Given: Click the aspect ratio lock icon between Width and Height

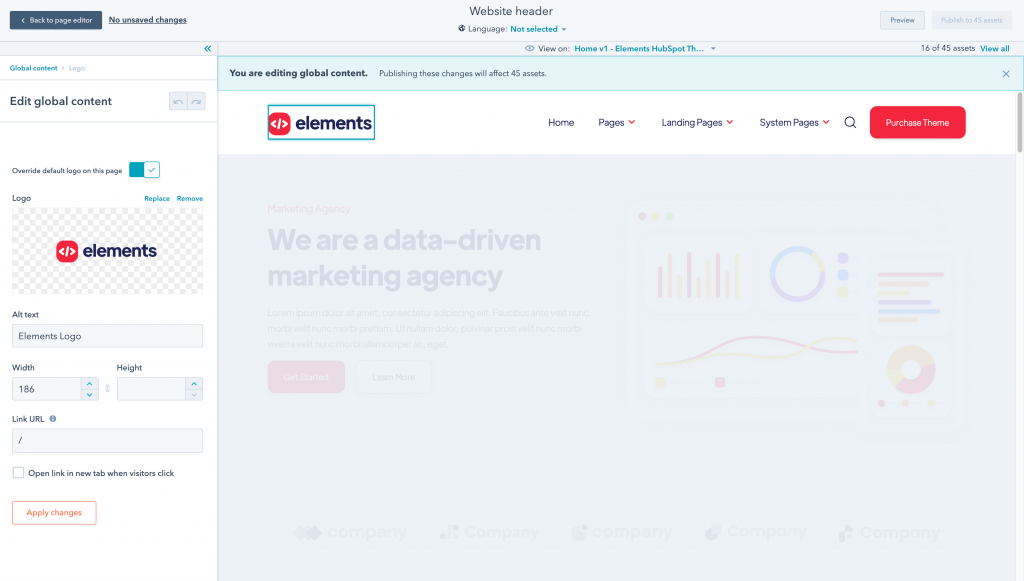Looking at the screenshot, I should pos(108,389).
